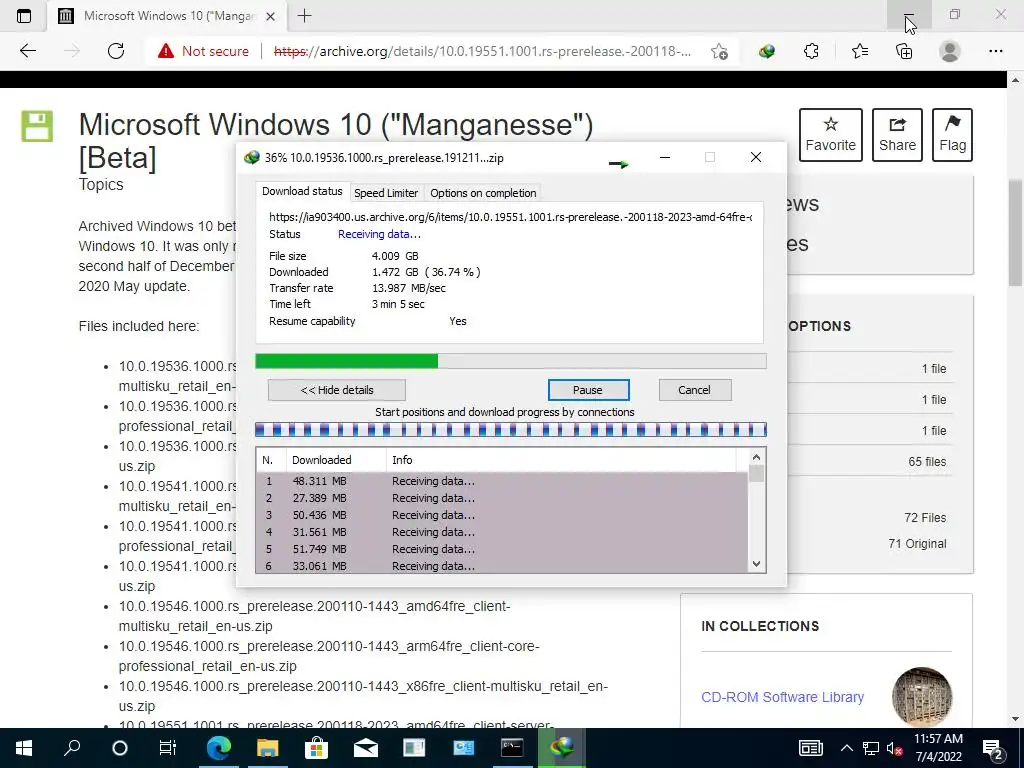Viewport: 1024px width, 768px height.
Task: Open Microsoft Store from taskbar
Action: point(317,748)
